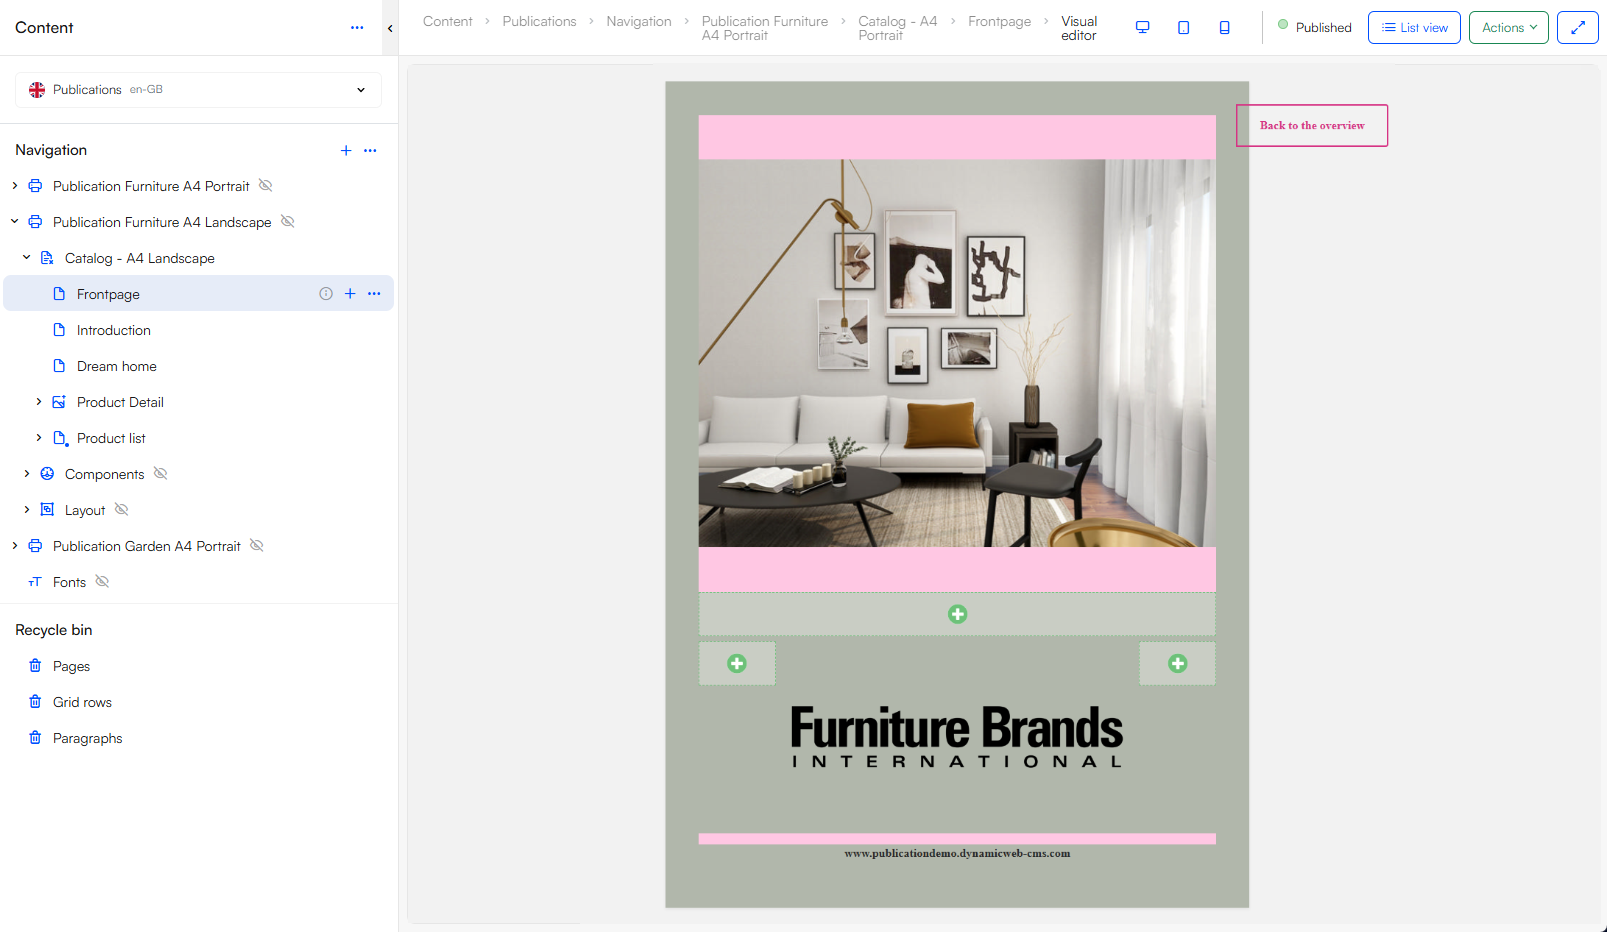The image size is (1607, 932).
Task: Toggle visibility of Publication Furniture A4 Portrait
Action: [266, 186]
